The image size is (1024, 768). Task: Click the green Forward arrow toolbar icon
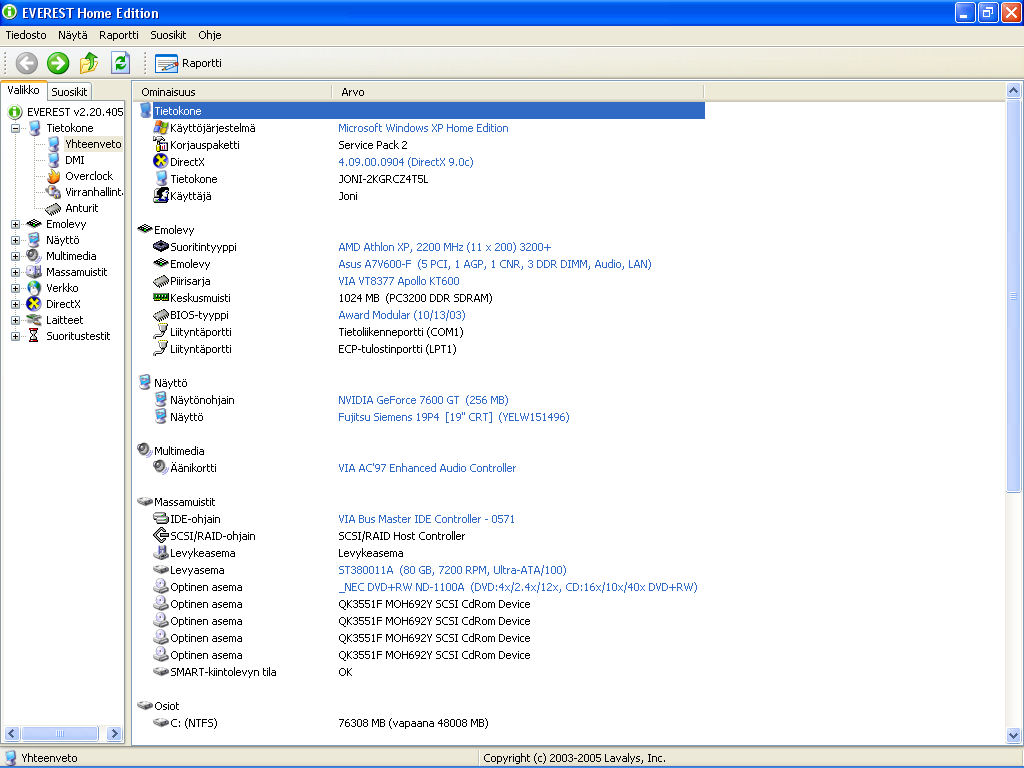[58, 63]
